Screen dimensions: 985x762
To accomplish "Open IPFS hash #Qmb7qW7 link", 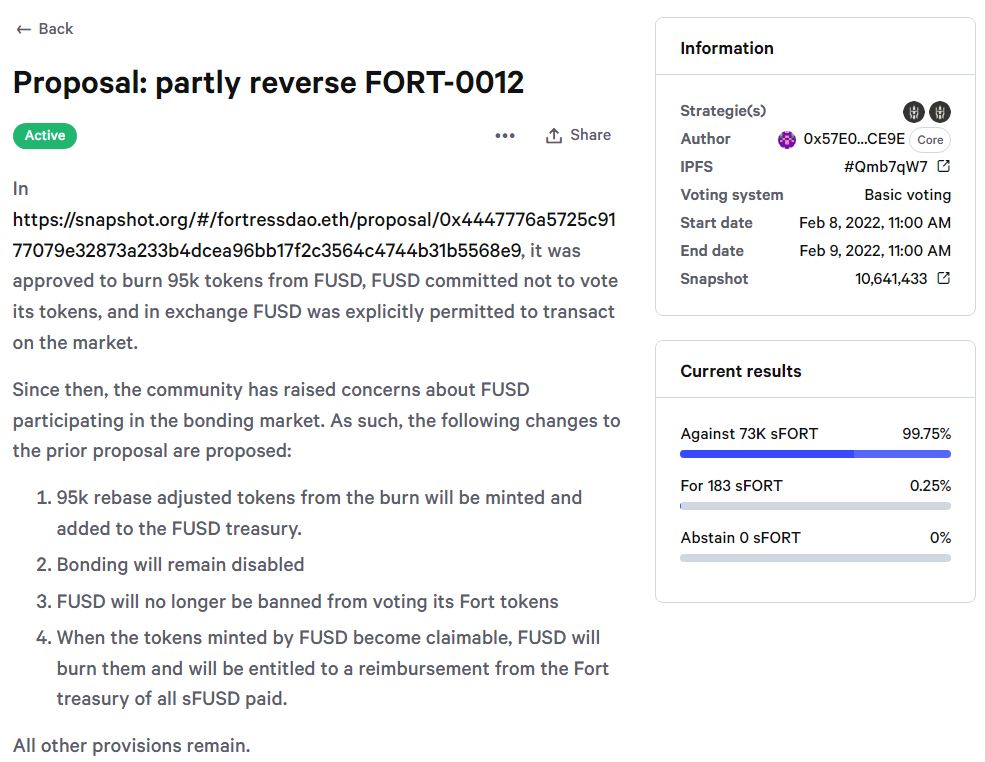I will point(885,166).
